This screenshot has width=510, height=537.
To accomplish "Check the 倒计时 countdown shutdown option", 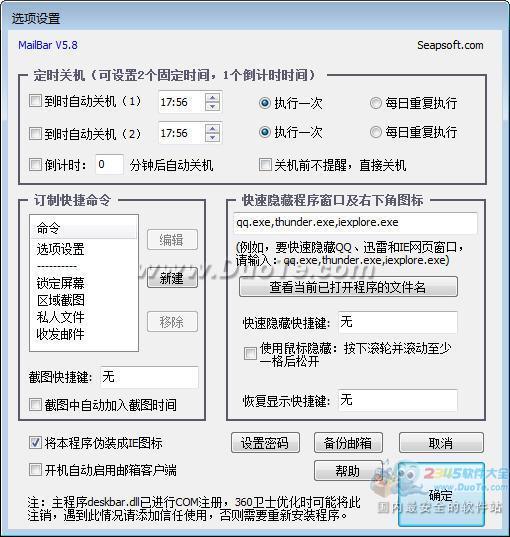I will click(x=35, y=165).
